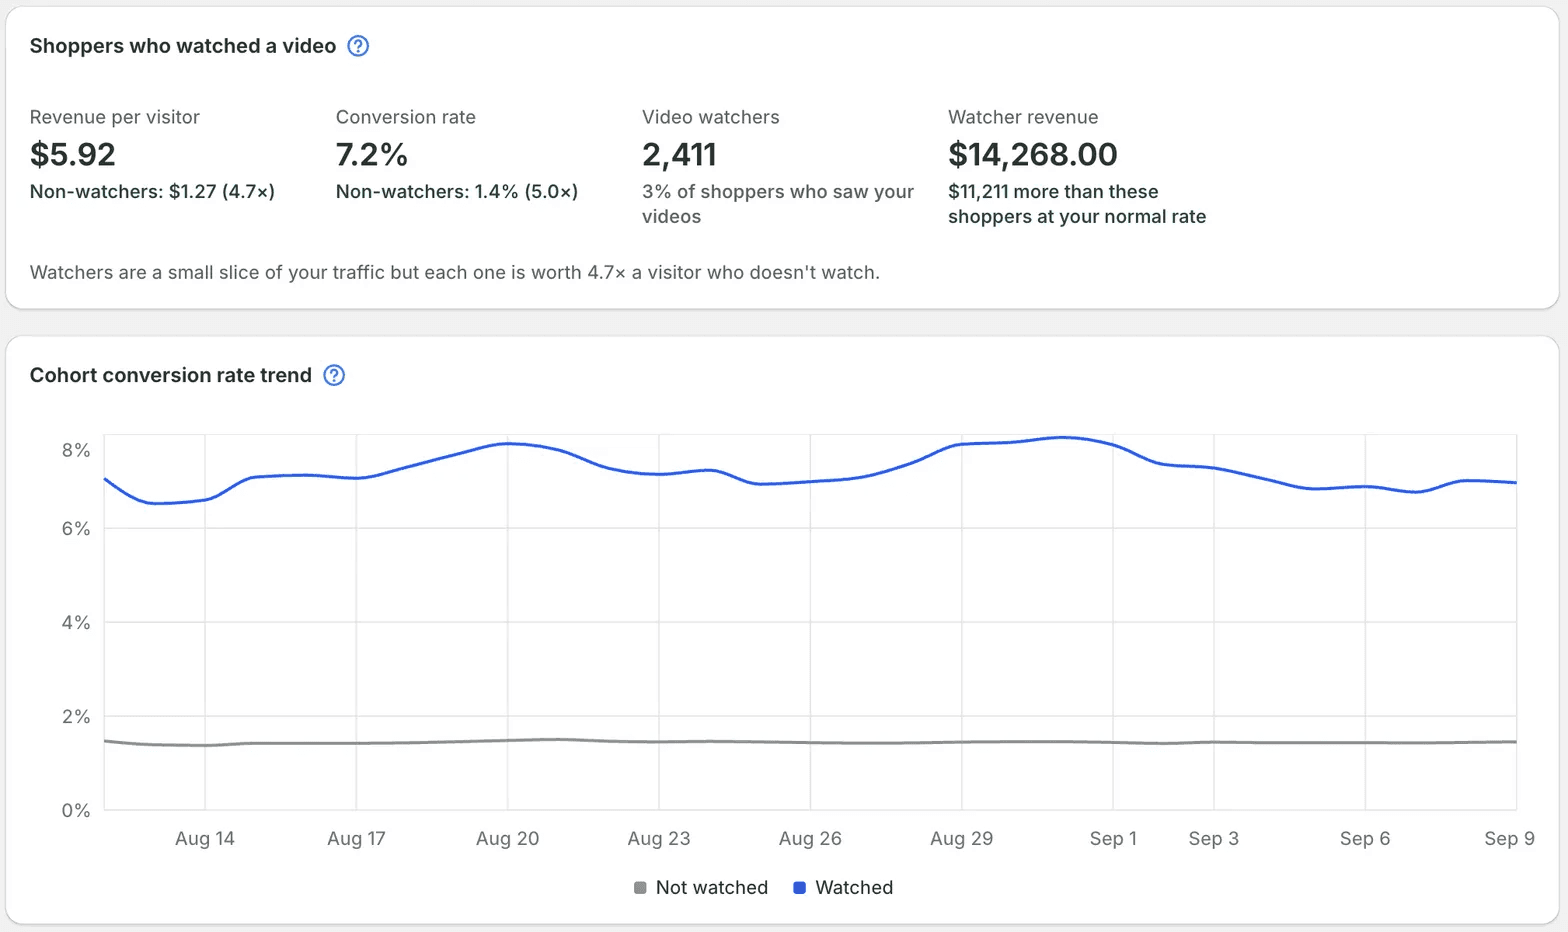Click the $11,211 more than these shoppers text

[1077, 204]
